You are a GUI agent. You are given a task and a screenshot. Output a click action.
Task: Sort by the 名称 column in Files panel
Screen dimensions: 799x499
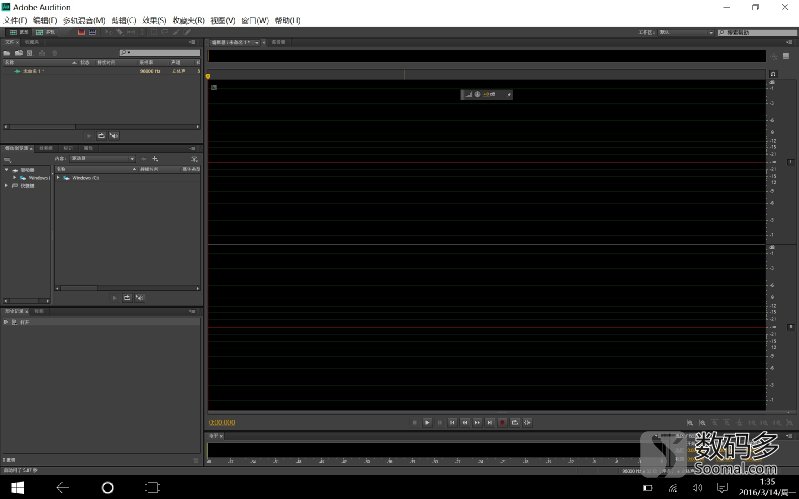tap(40, 62)
